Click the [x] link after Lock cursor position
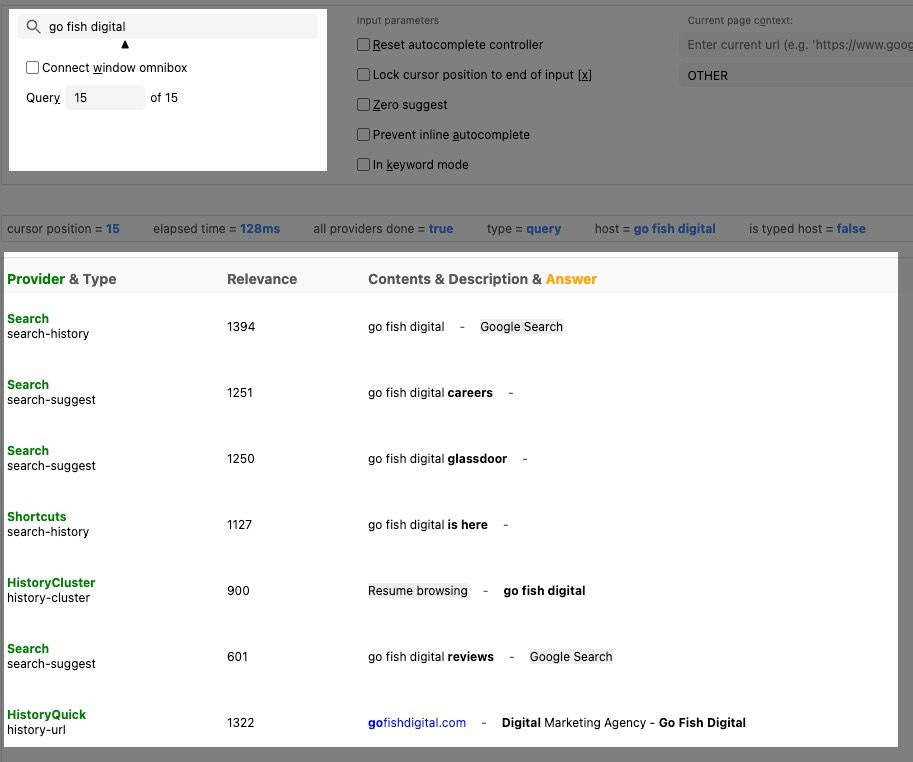The width and height of the screenshot is (913, 762). tap(585, 75)
